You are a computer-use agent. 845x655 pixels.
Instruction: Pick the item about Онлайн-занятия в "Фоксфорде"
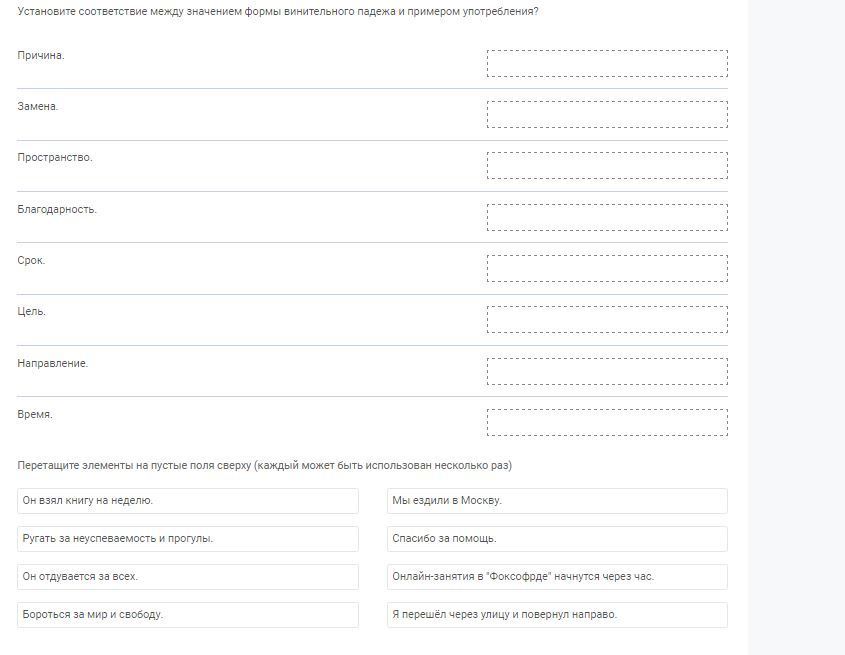tap(557, 576)
